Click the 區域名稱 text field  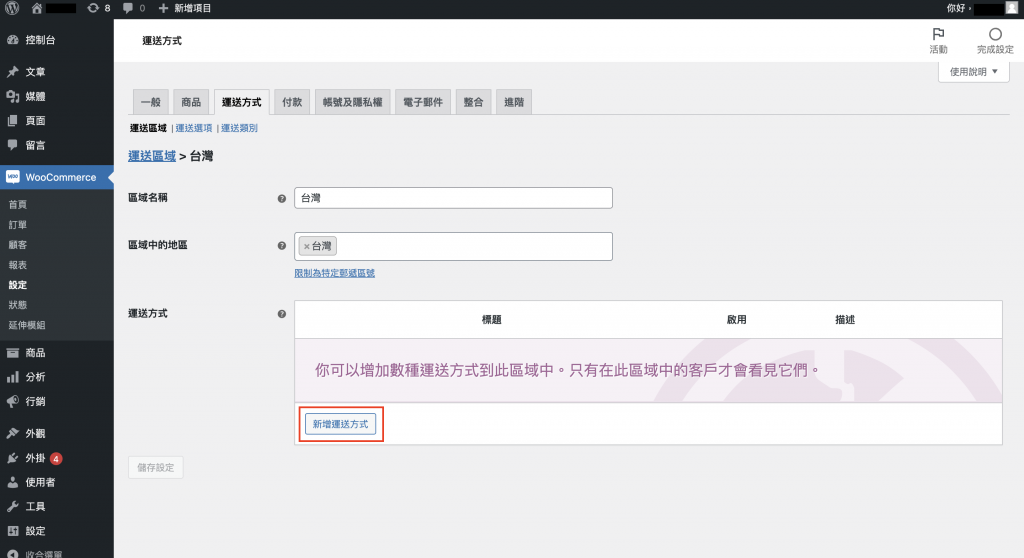tap(453, 198)
